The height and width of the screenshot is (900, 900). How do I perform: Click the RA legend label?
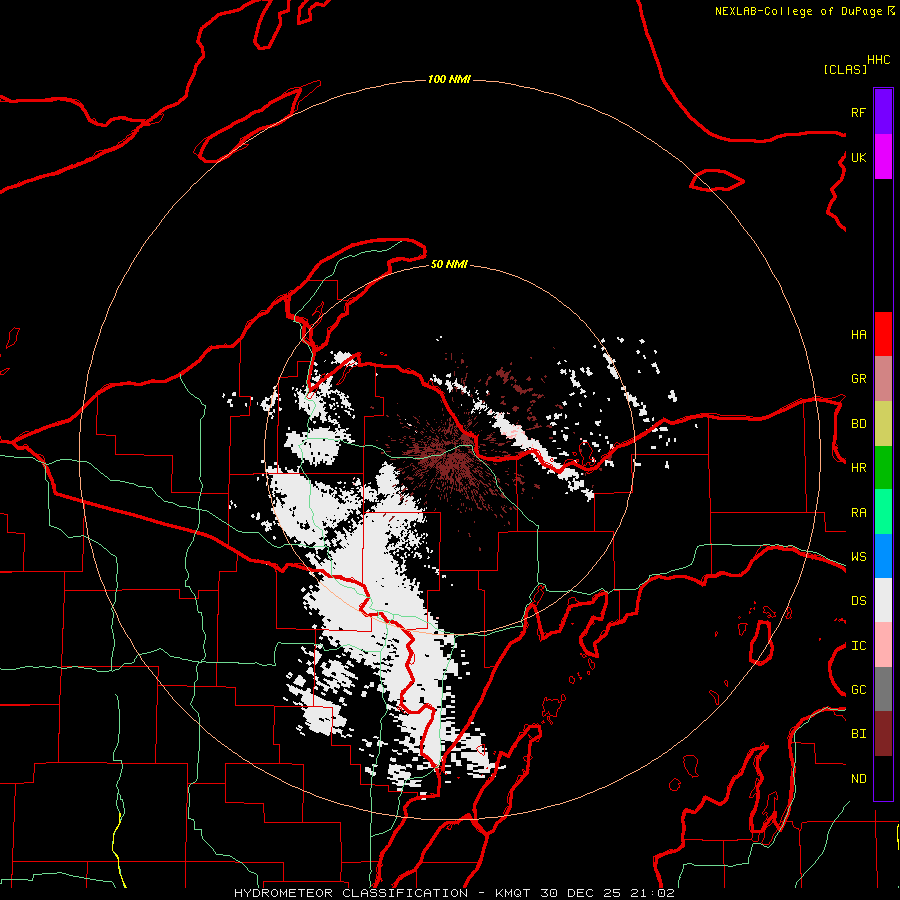click(x=858, y=513)
